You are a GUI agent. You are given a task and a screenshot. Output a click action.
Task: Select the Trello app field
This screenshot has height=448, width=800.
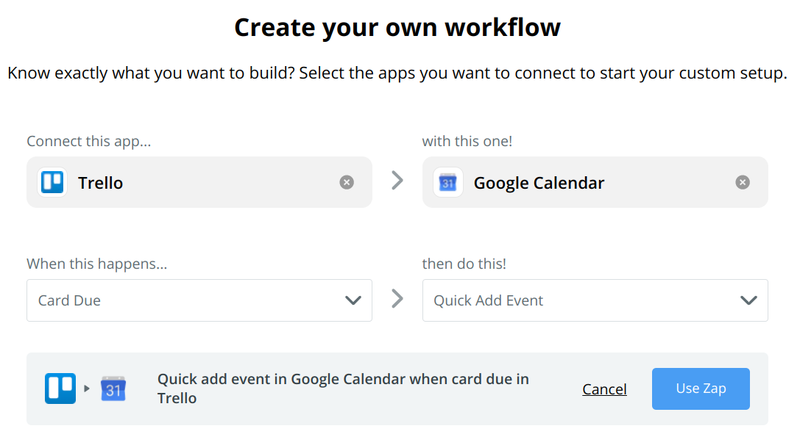click(199, 182)
